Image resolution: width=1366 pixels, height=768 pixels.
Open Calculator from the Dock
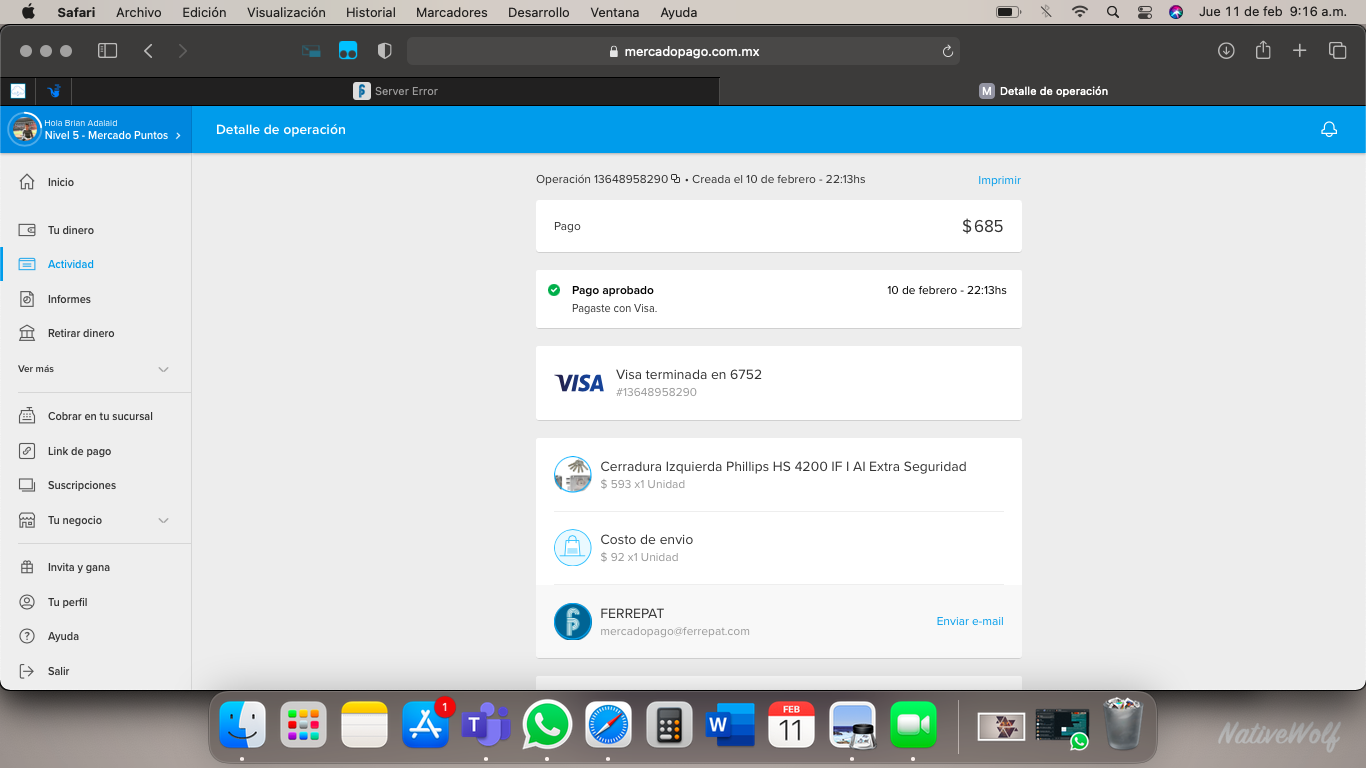click(669, 725)
